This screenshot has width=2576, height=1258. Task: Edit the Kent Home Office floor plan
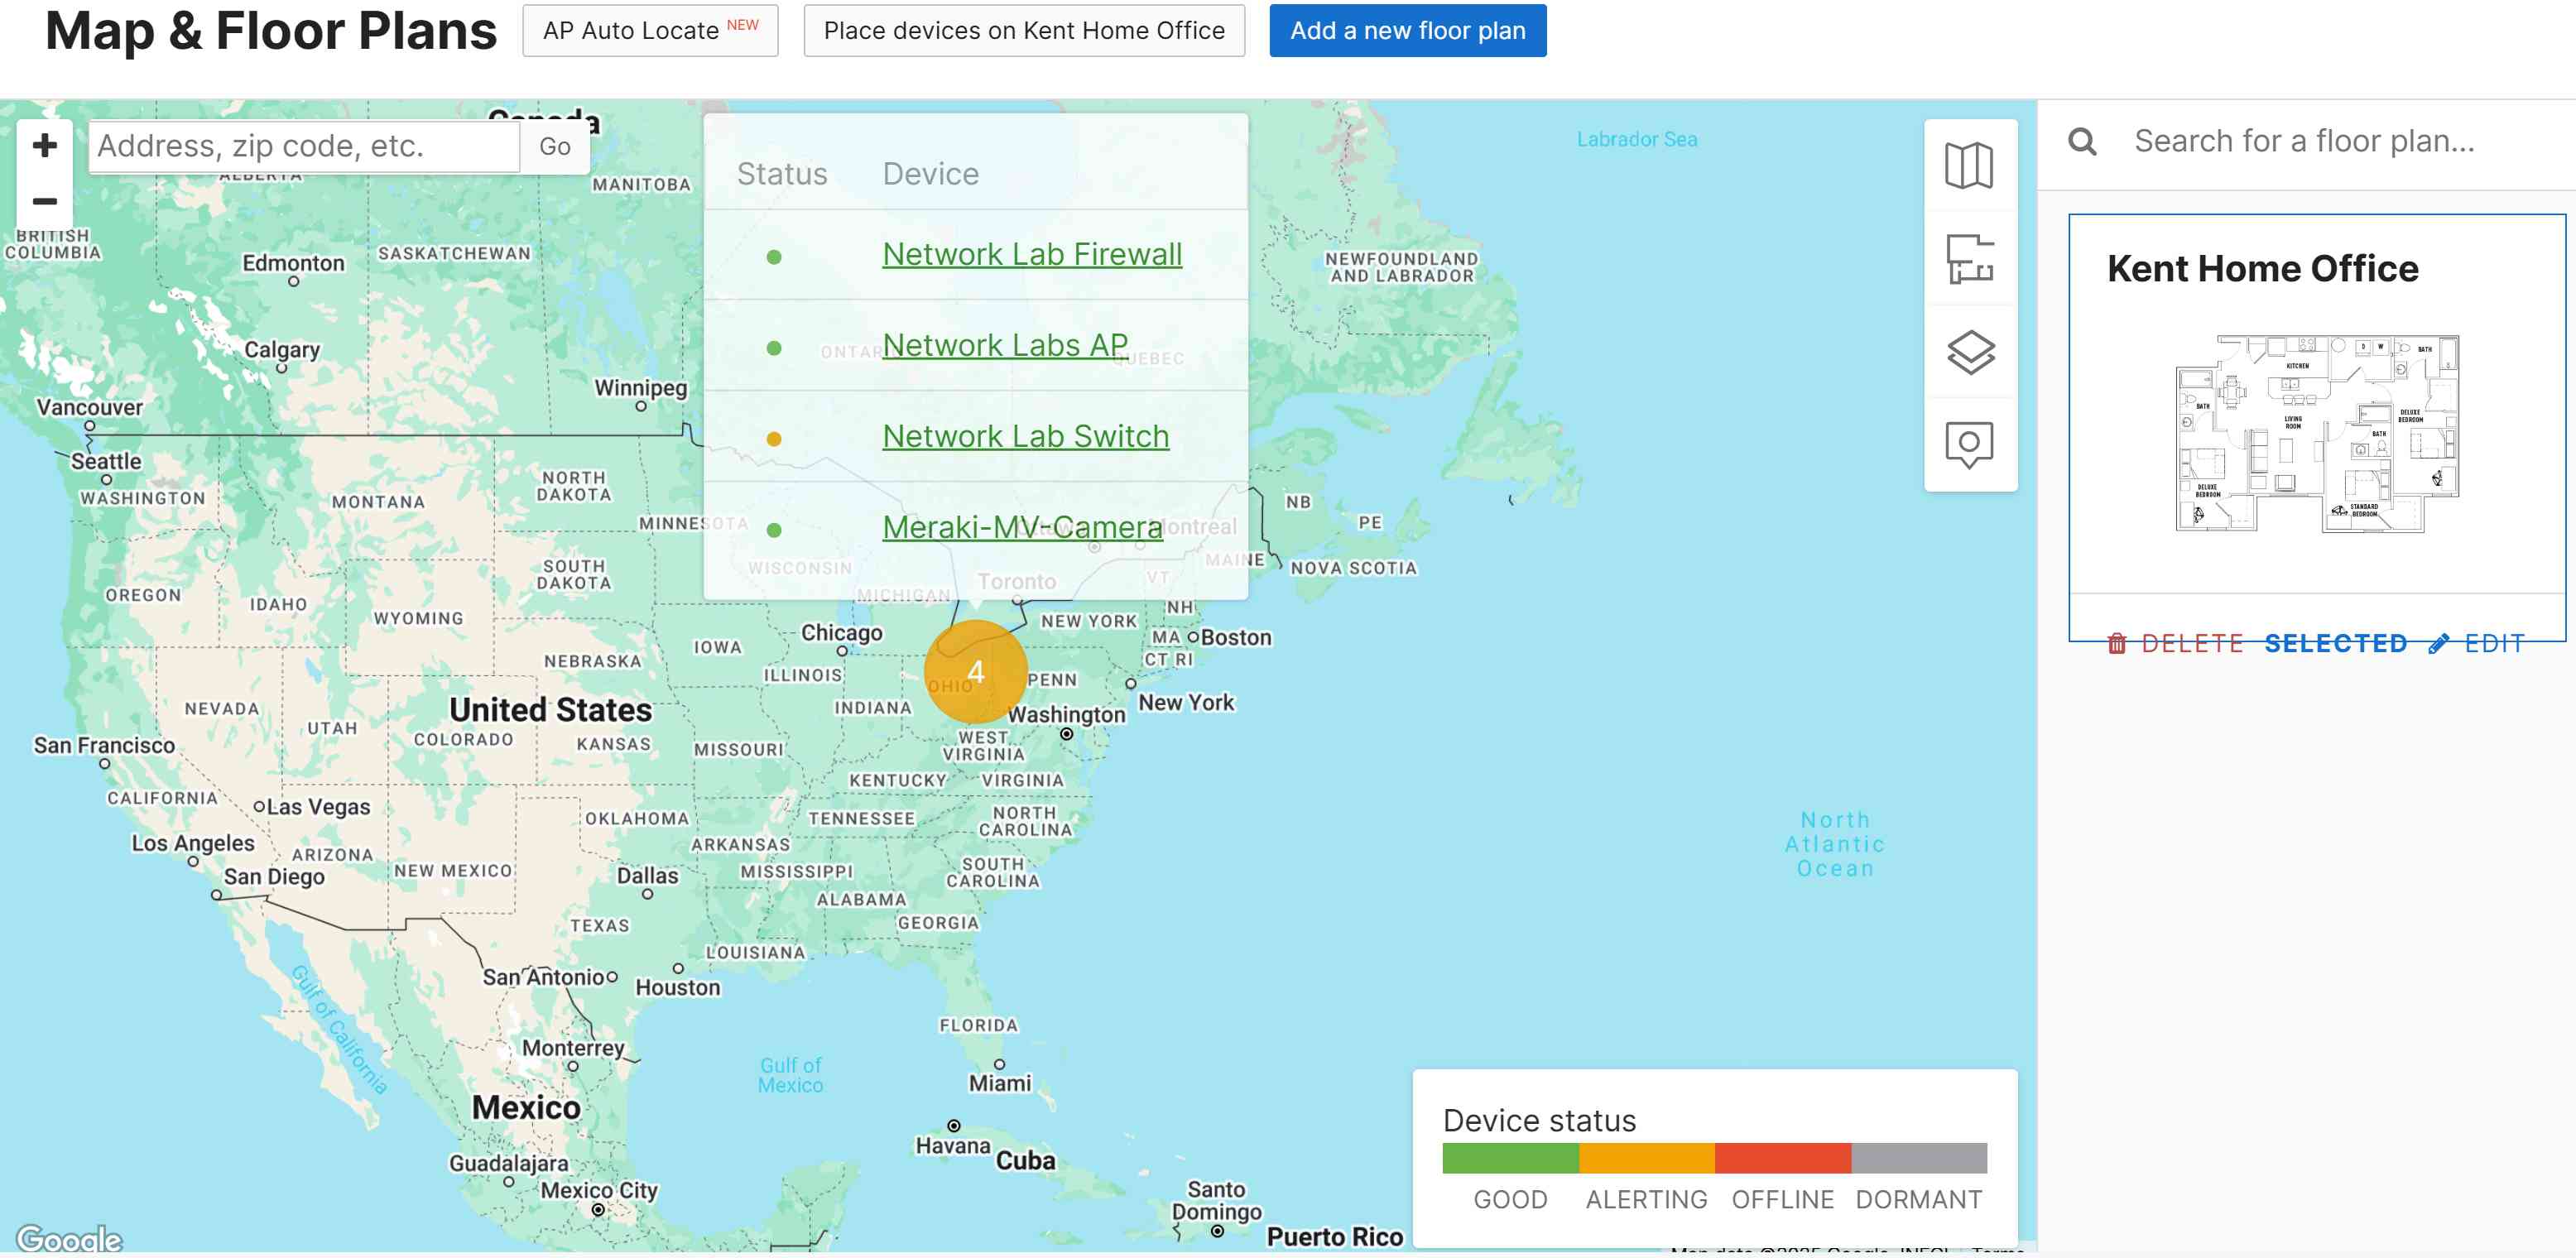pyautogui.click(x=2475, y=643)
